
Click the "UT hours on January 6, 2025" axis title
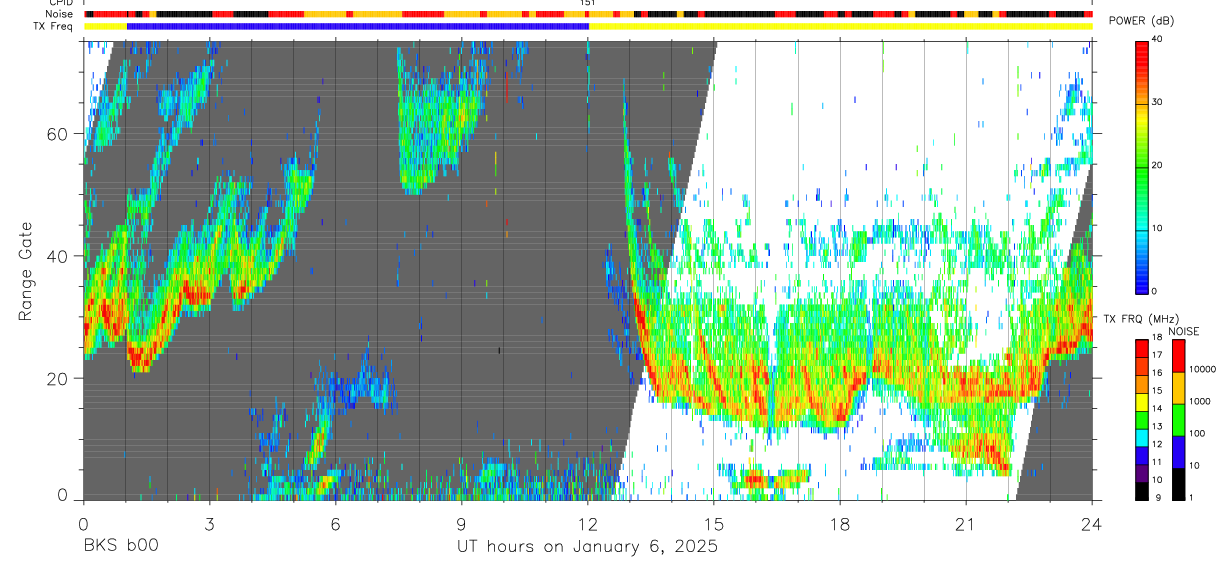click(587, 546)
